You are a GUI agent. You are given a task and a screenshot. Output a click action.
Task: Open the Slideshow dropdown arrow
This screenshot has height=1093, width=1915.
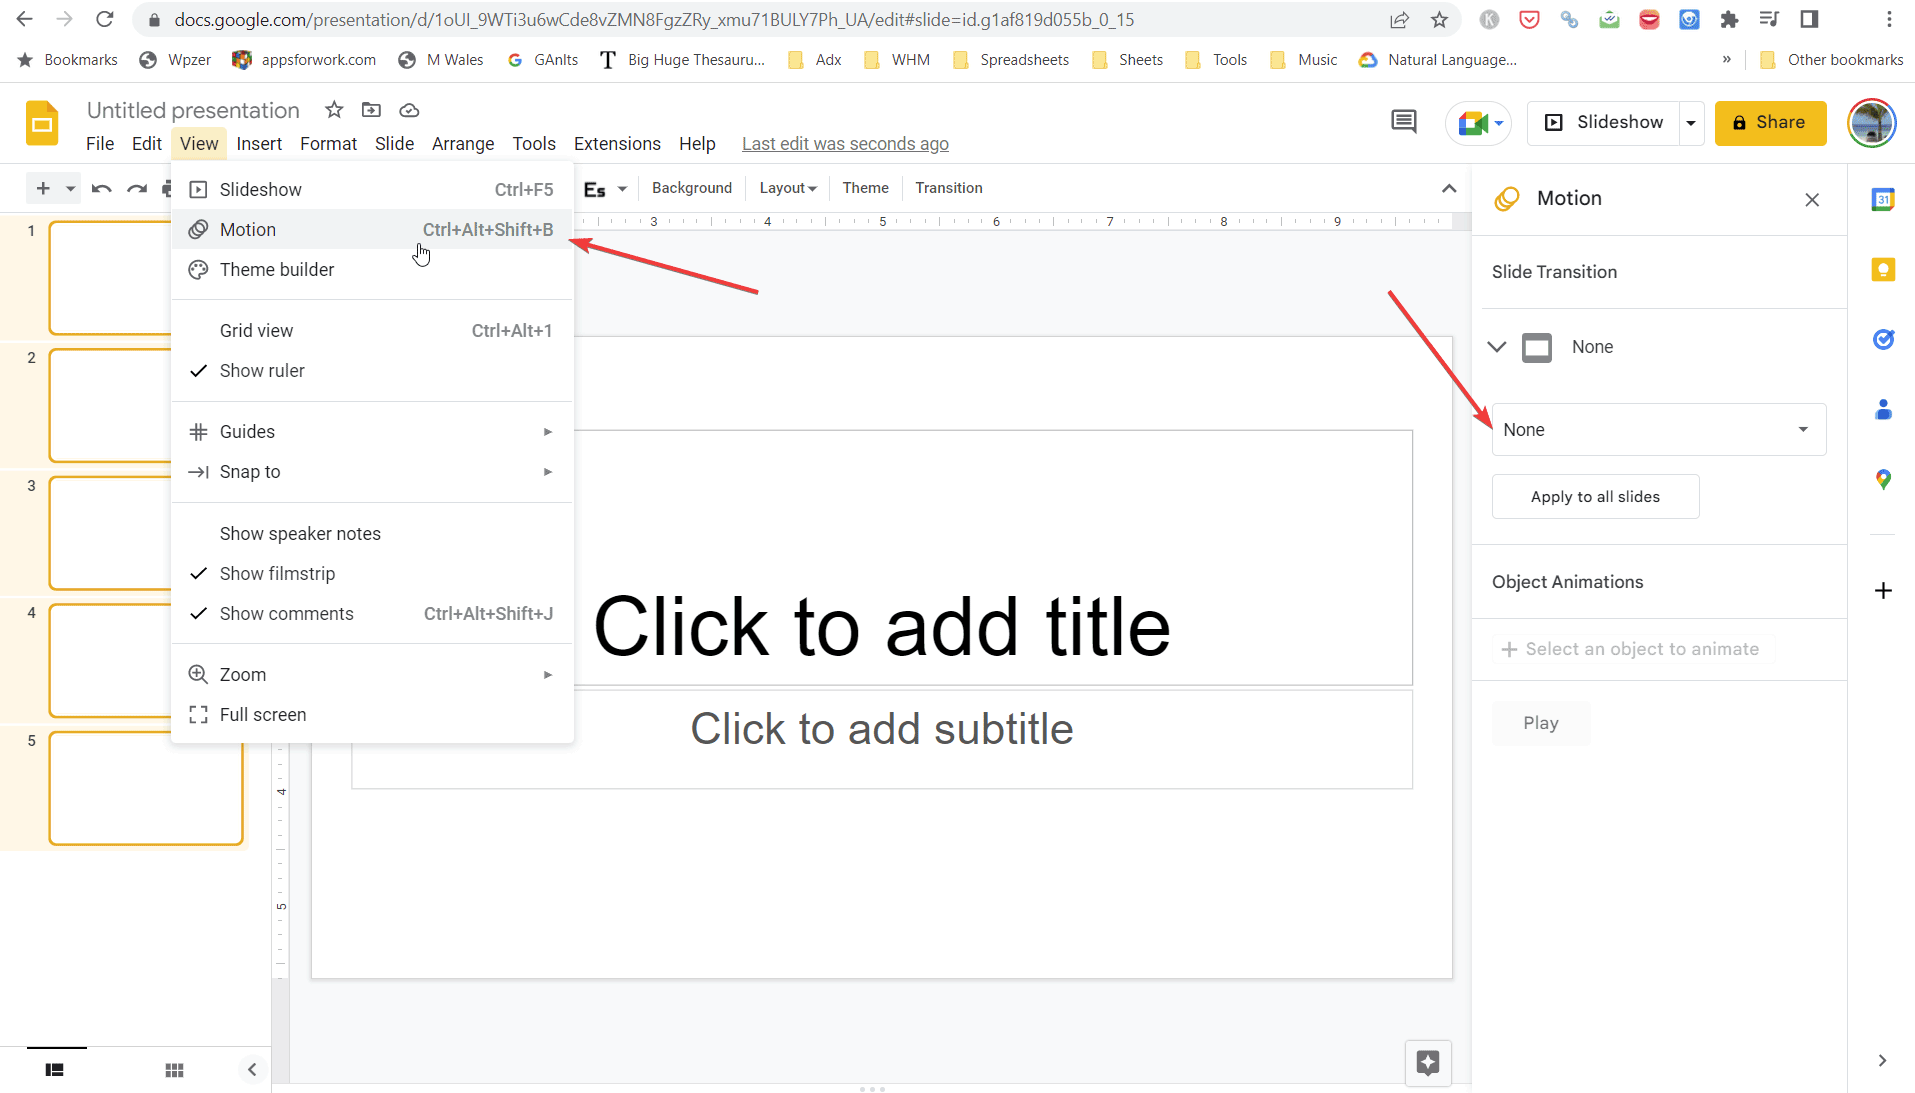(x=1691, y=122)
